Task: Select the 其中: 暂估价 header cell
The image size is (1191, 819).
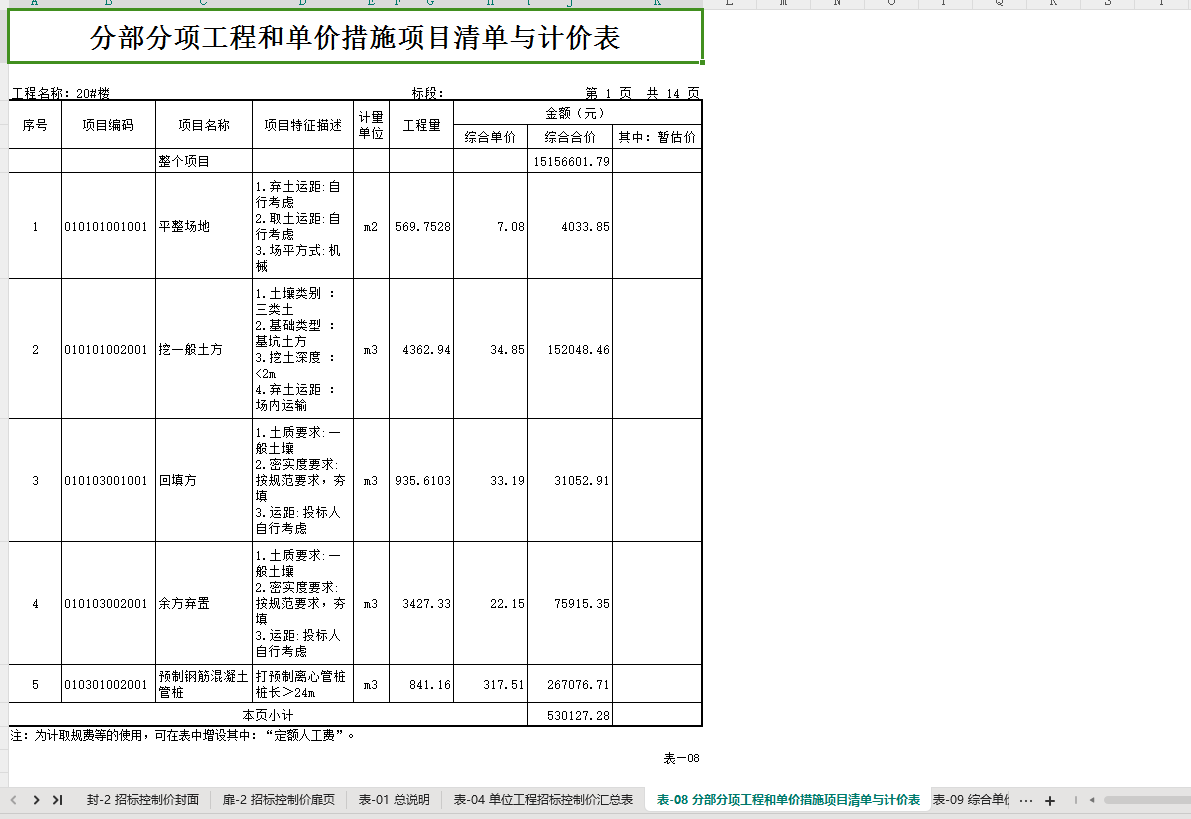Action: point(657,137)
